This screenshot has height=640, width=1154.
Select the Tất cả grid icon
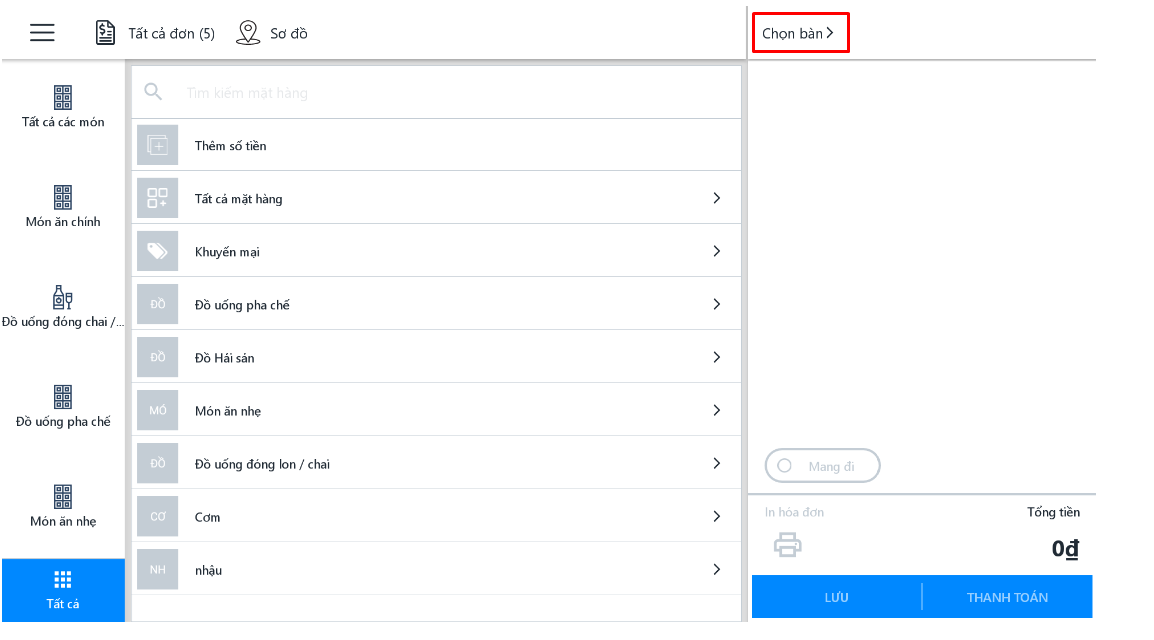63,580
